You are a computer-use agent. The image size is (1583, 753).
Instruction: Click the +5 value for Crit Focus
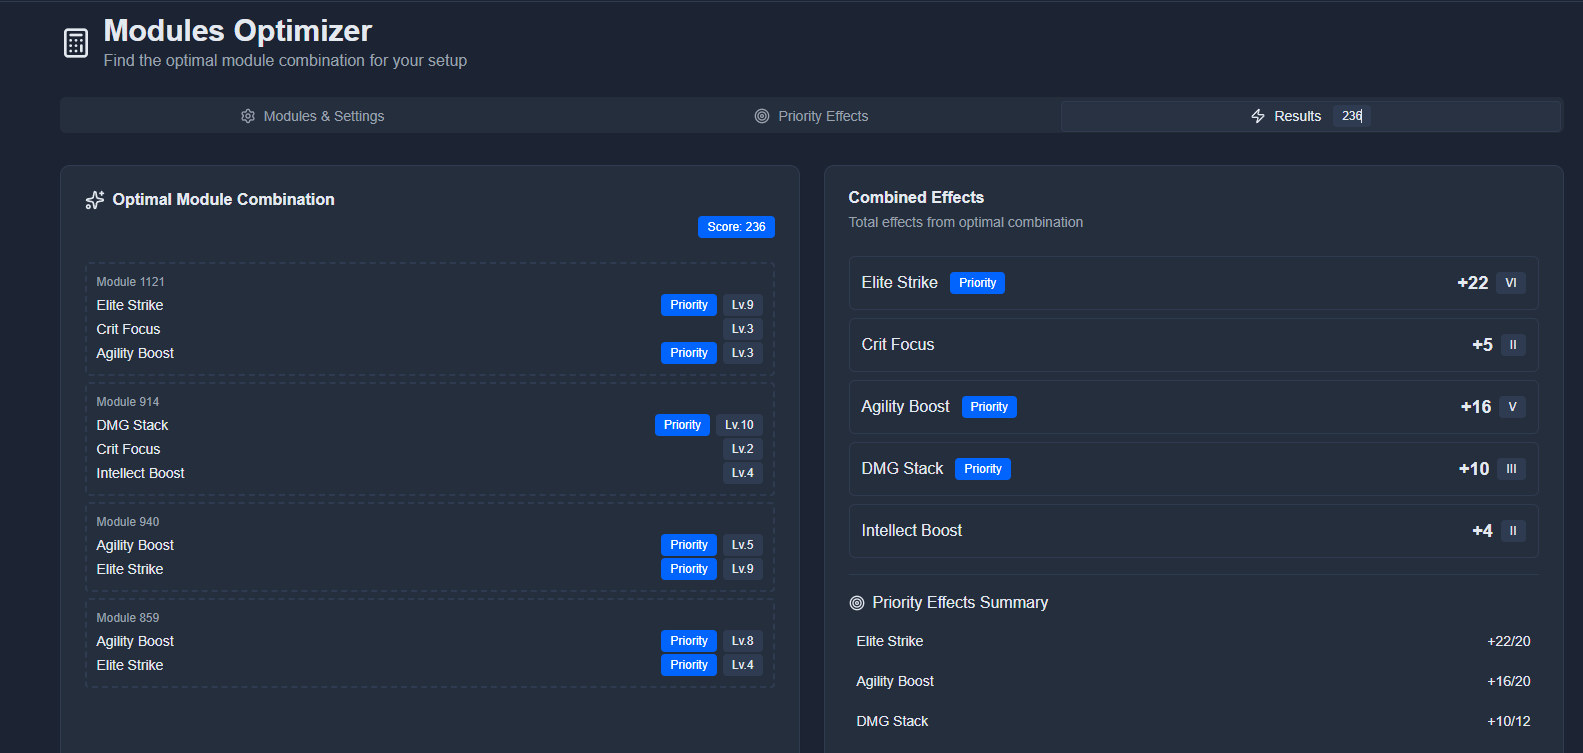click(1482, 345)
